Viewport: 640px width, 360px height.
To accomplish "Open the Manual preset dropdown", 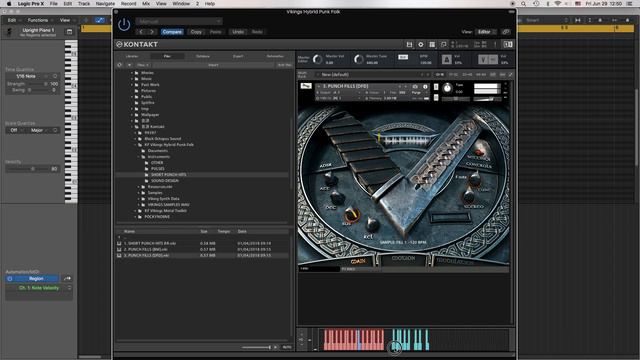I will click(x=179, y=21).
